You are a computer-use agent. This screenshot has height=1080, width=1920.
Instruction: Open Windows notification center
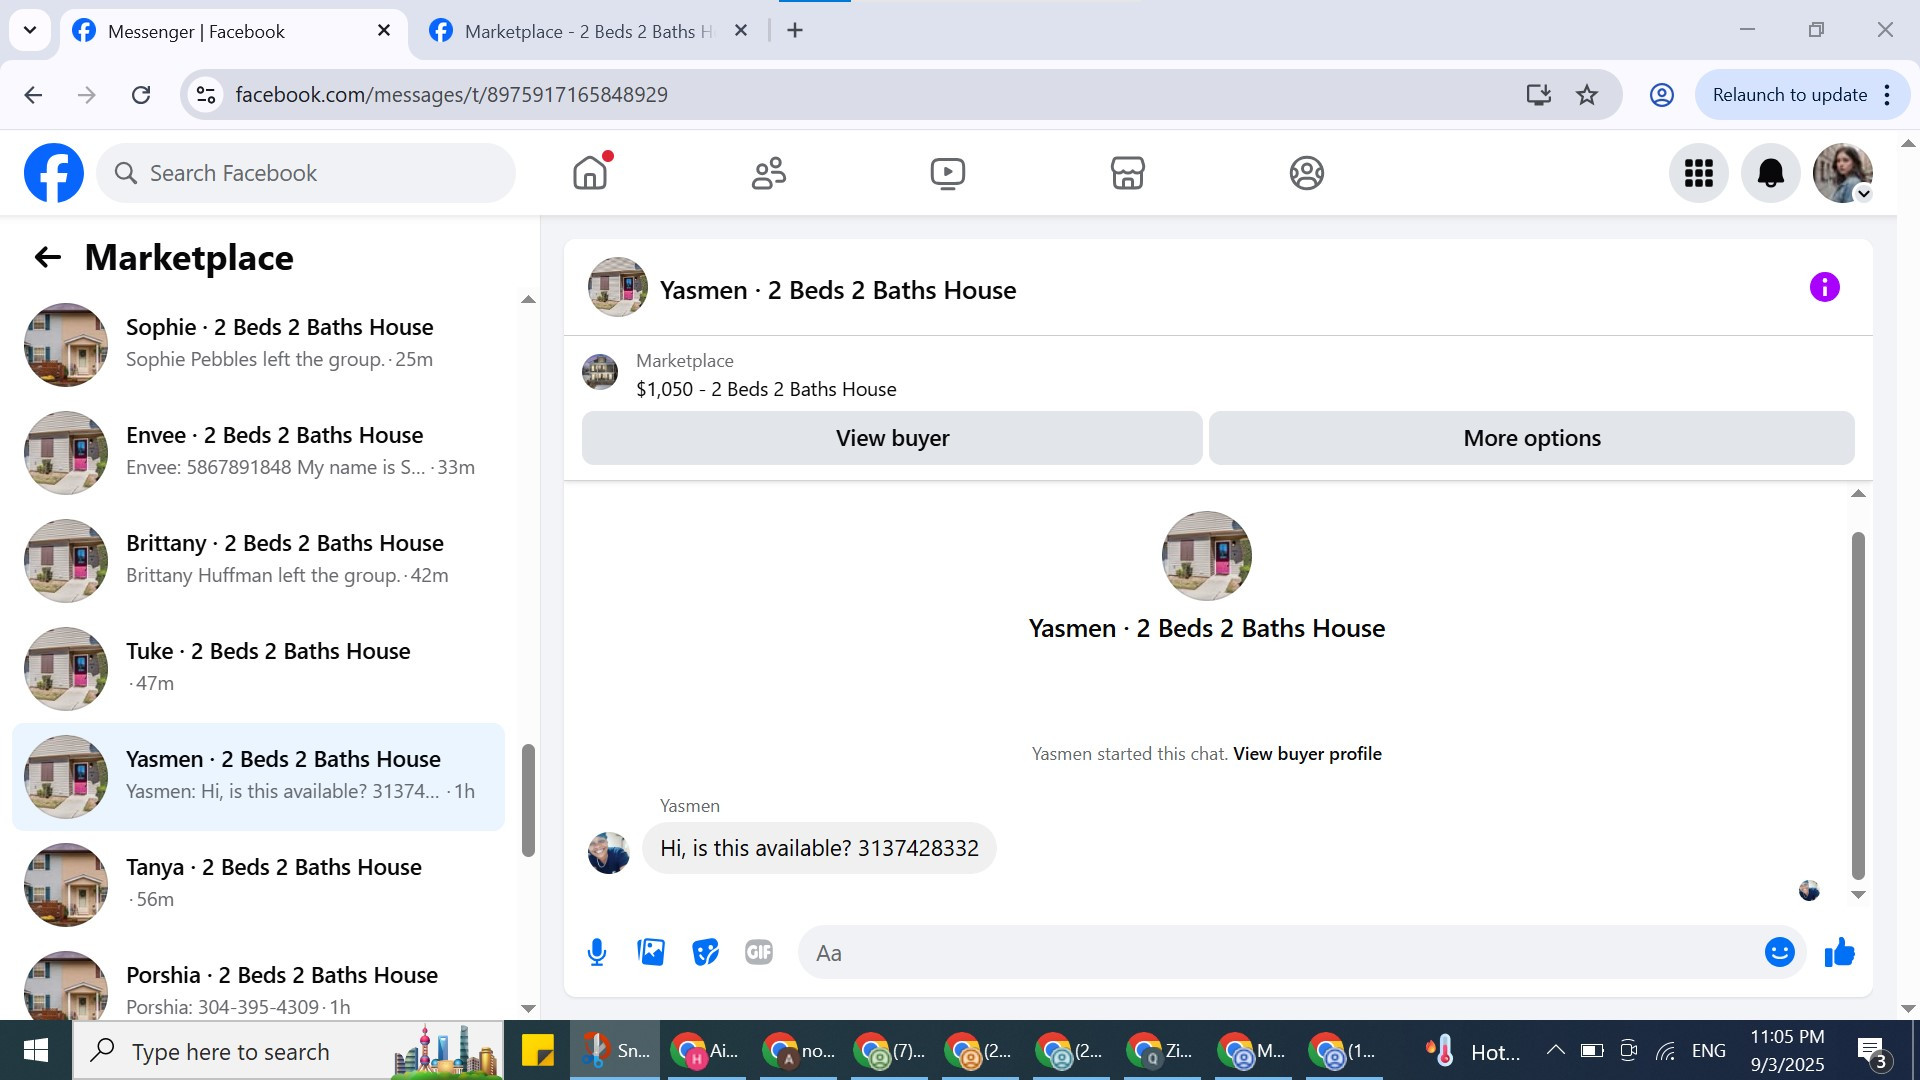point(1873,1052)
